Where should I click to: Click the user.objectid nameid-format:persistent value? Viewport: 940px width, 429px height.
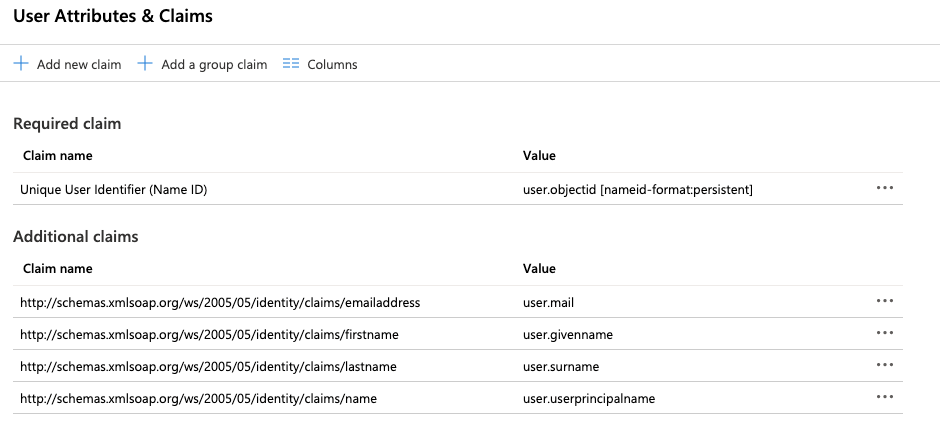tap(637, 189)
